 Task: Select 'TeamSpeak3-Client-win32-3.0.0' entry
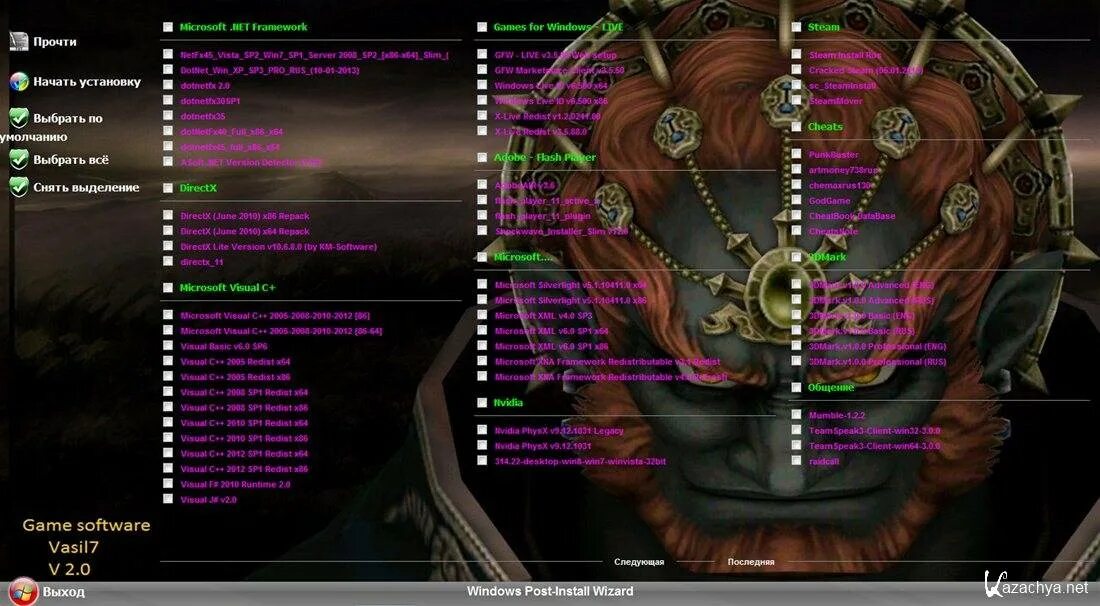[874, 431]
